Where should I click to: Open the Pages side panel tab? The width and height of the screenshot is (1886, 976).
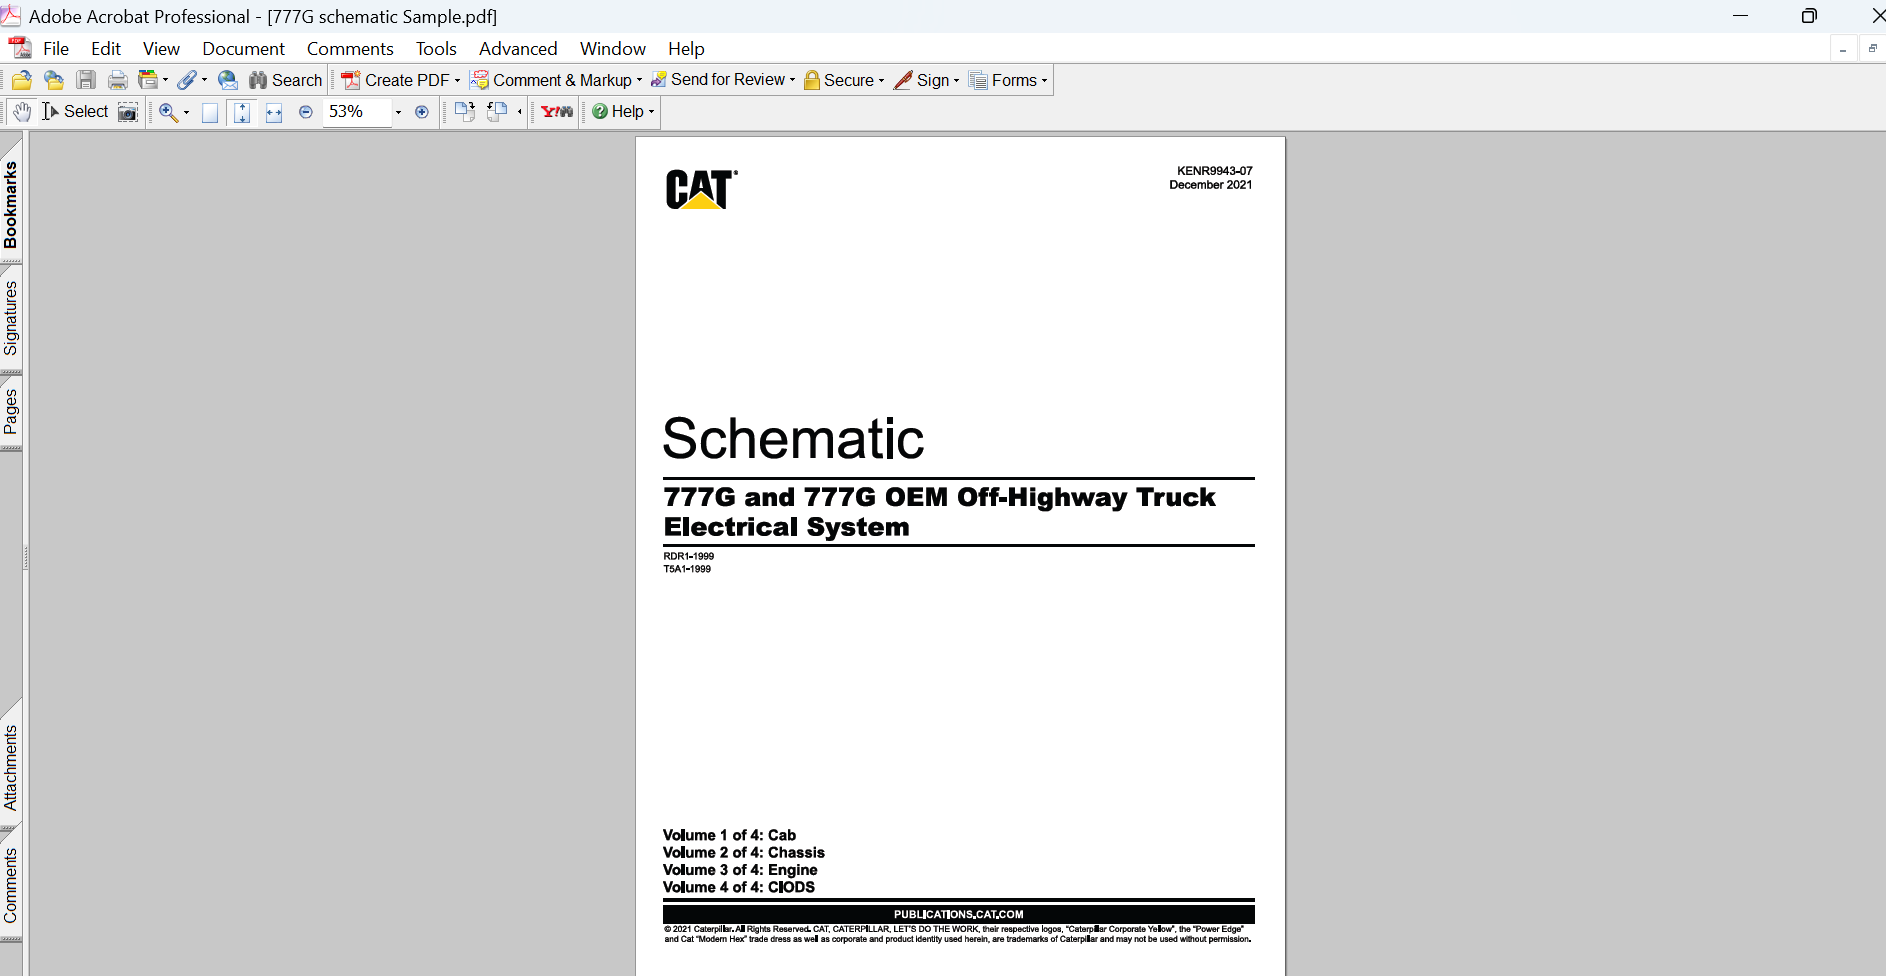tap(11, 411)
